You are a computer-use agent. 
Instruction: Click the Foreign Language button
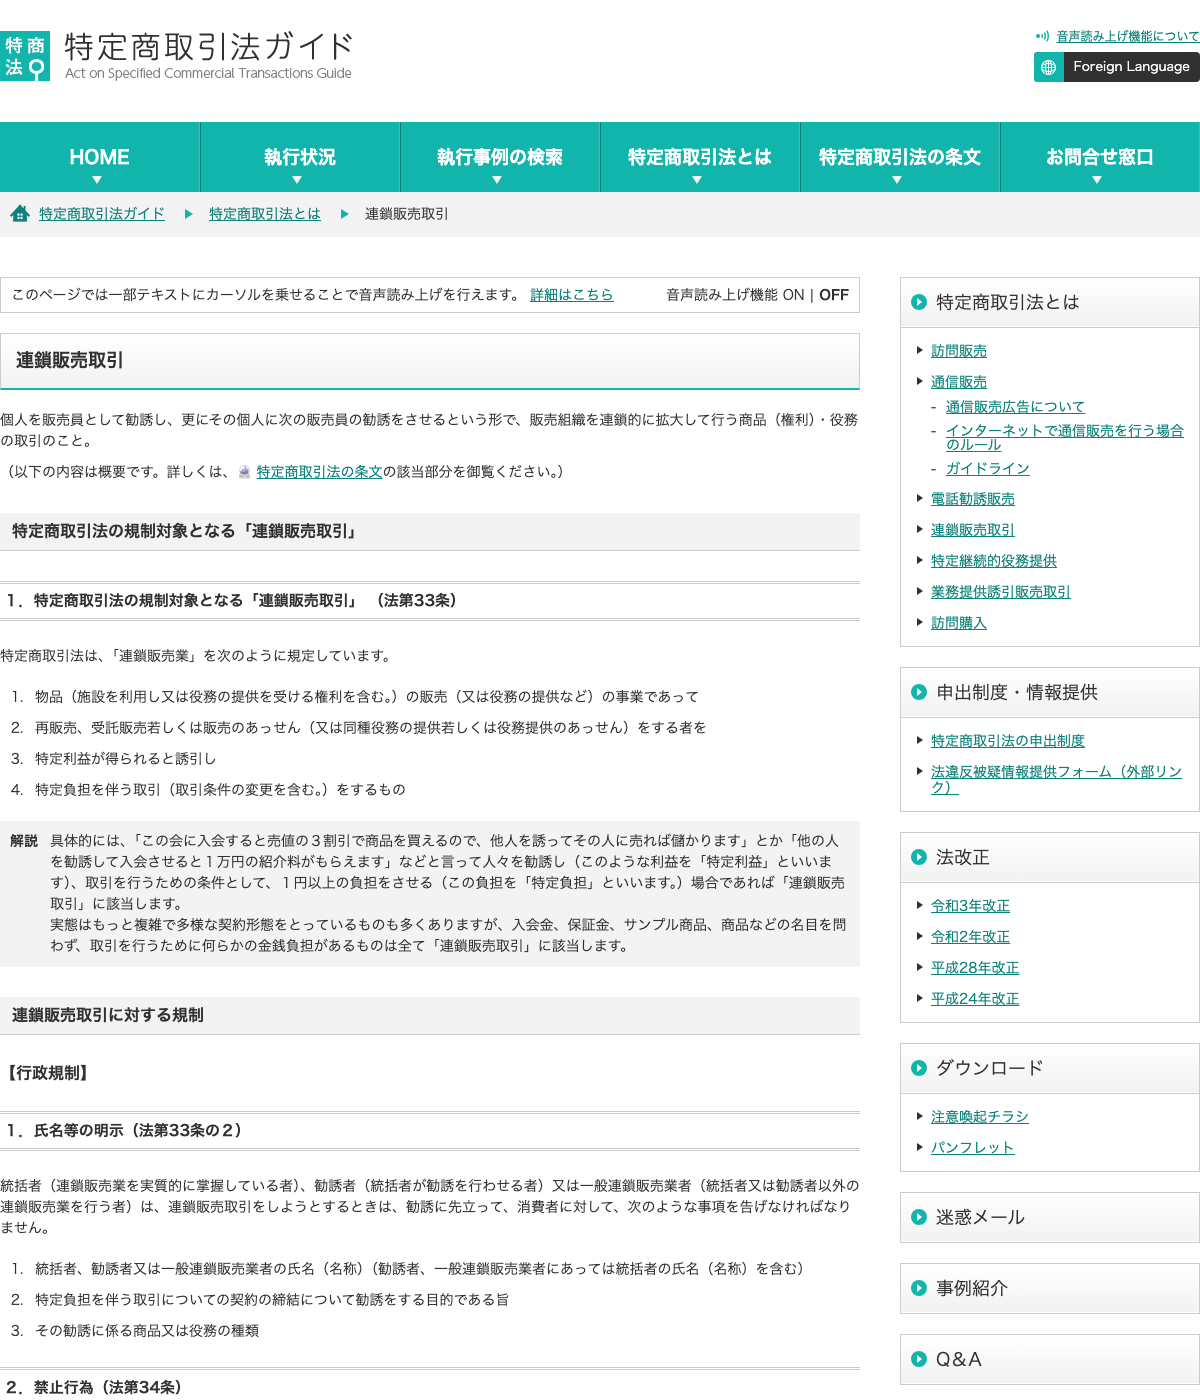coord(1117,67)
